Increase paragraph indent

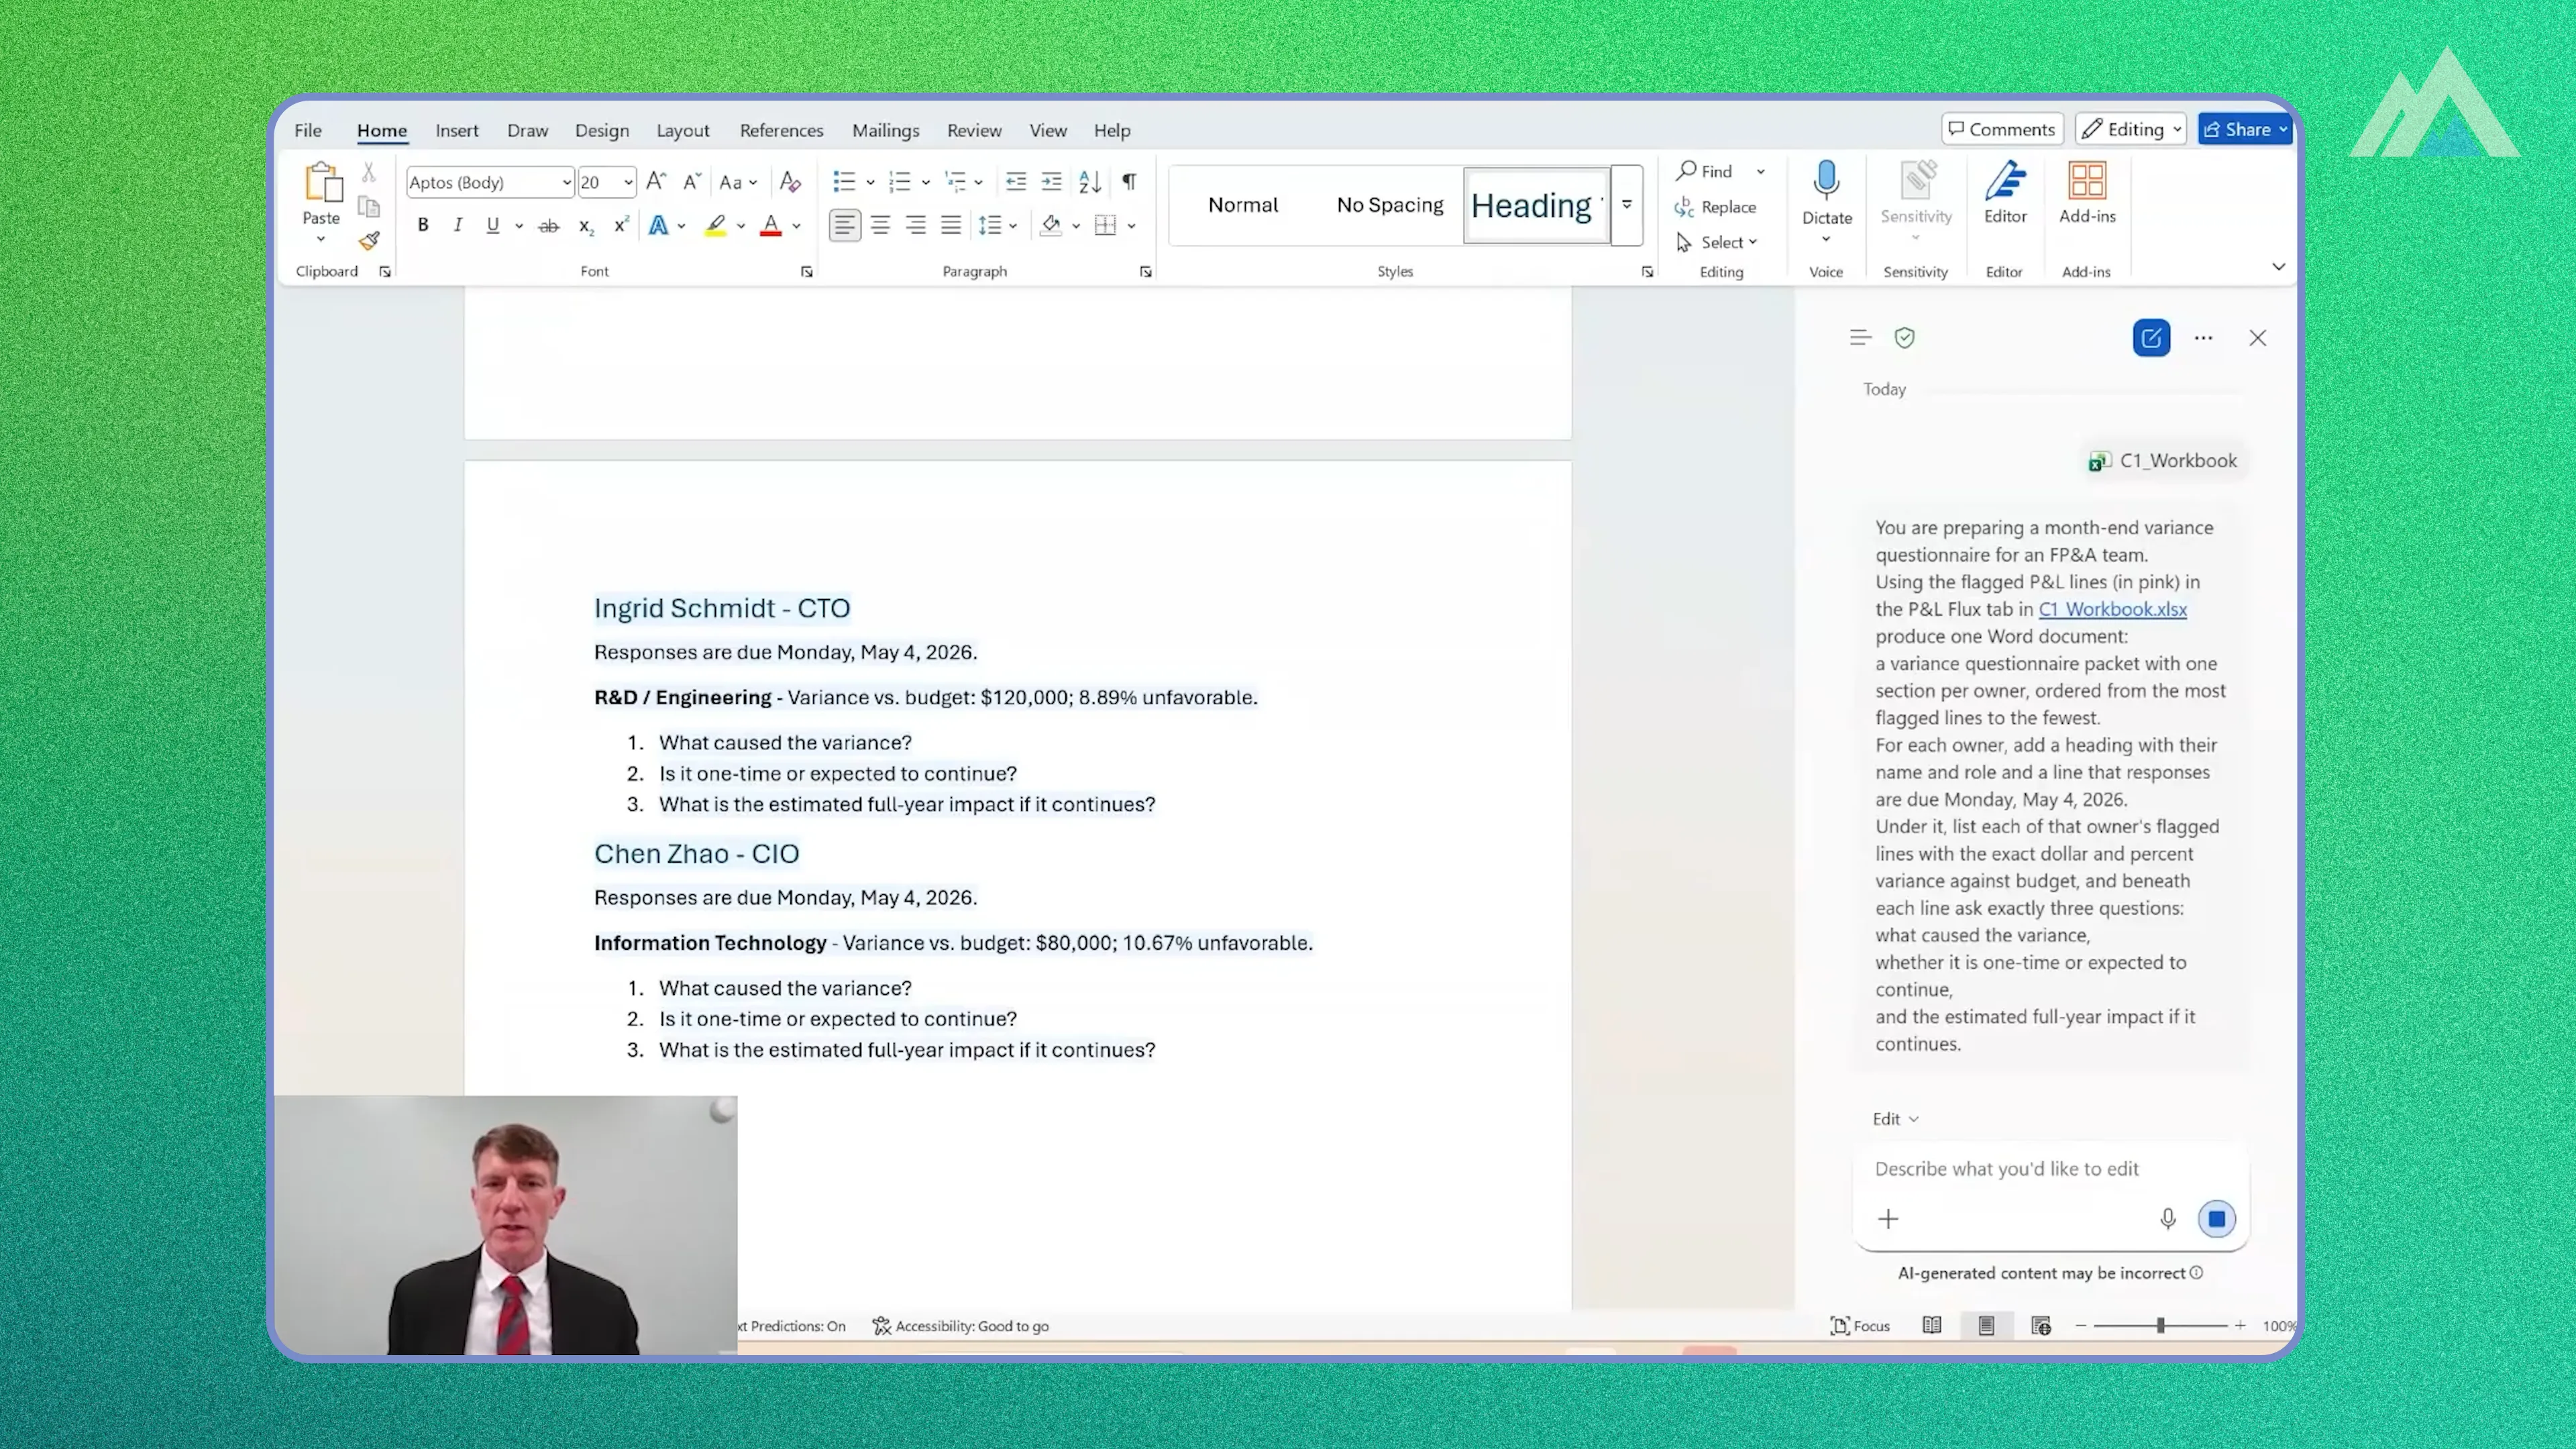1051,182
